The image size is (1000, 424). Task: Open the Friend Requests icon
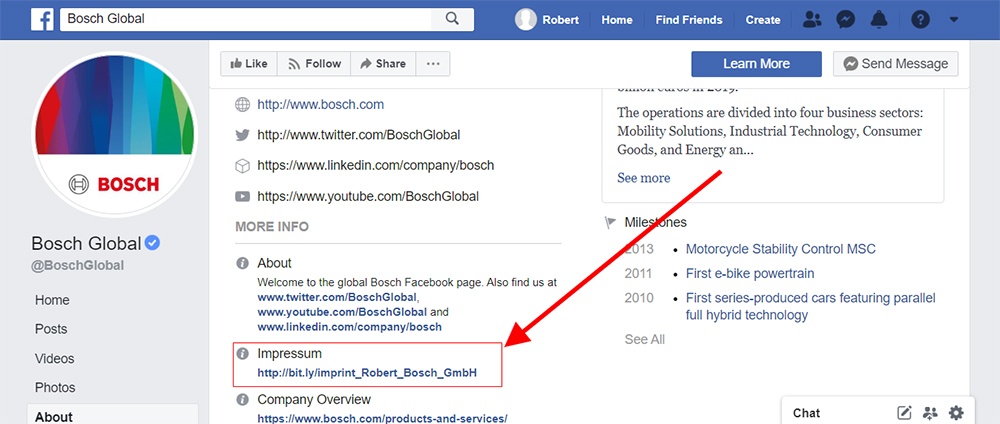812,20
